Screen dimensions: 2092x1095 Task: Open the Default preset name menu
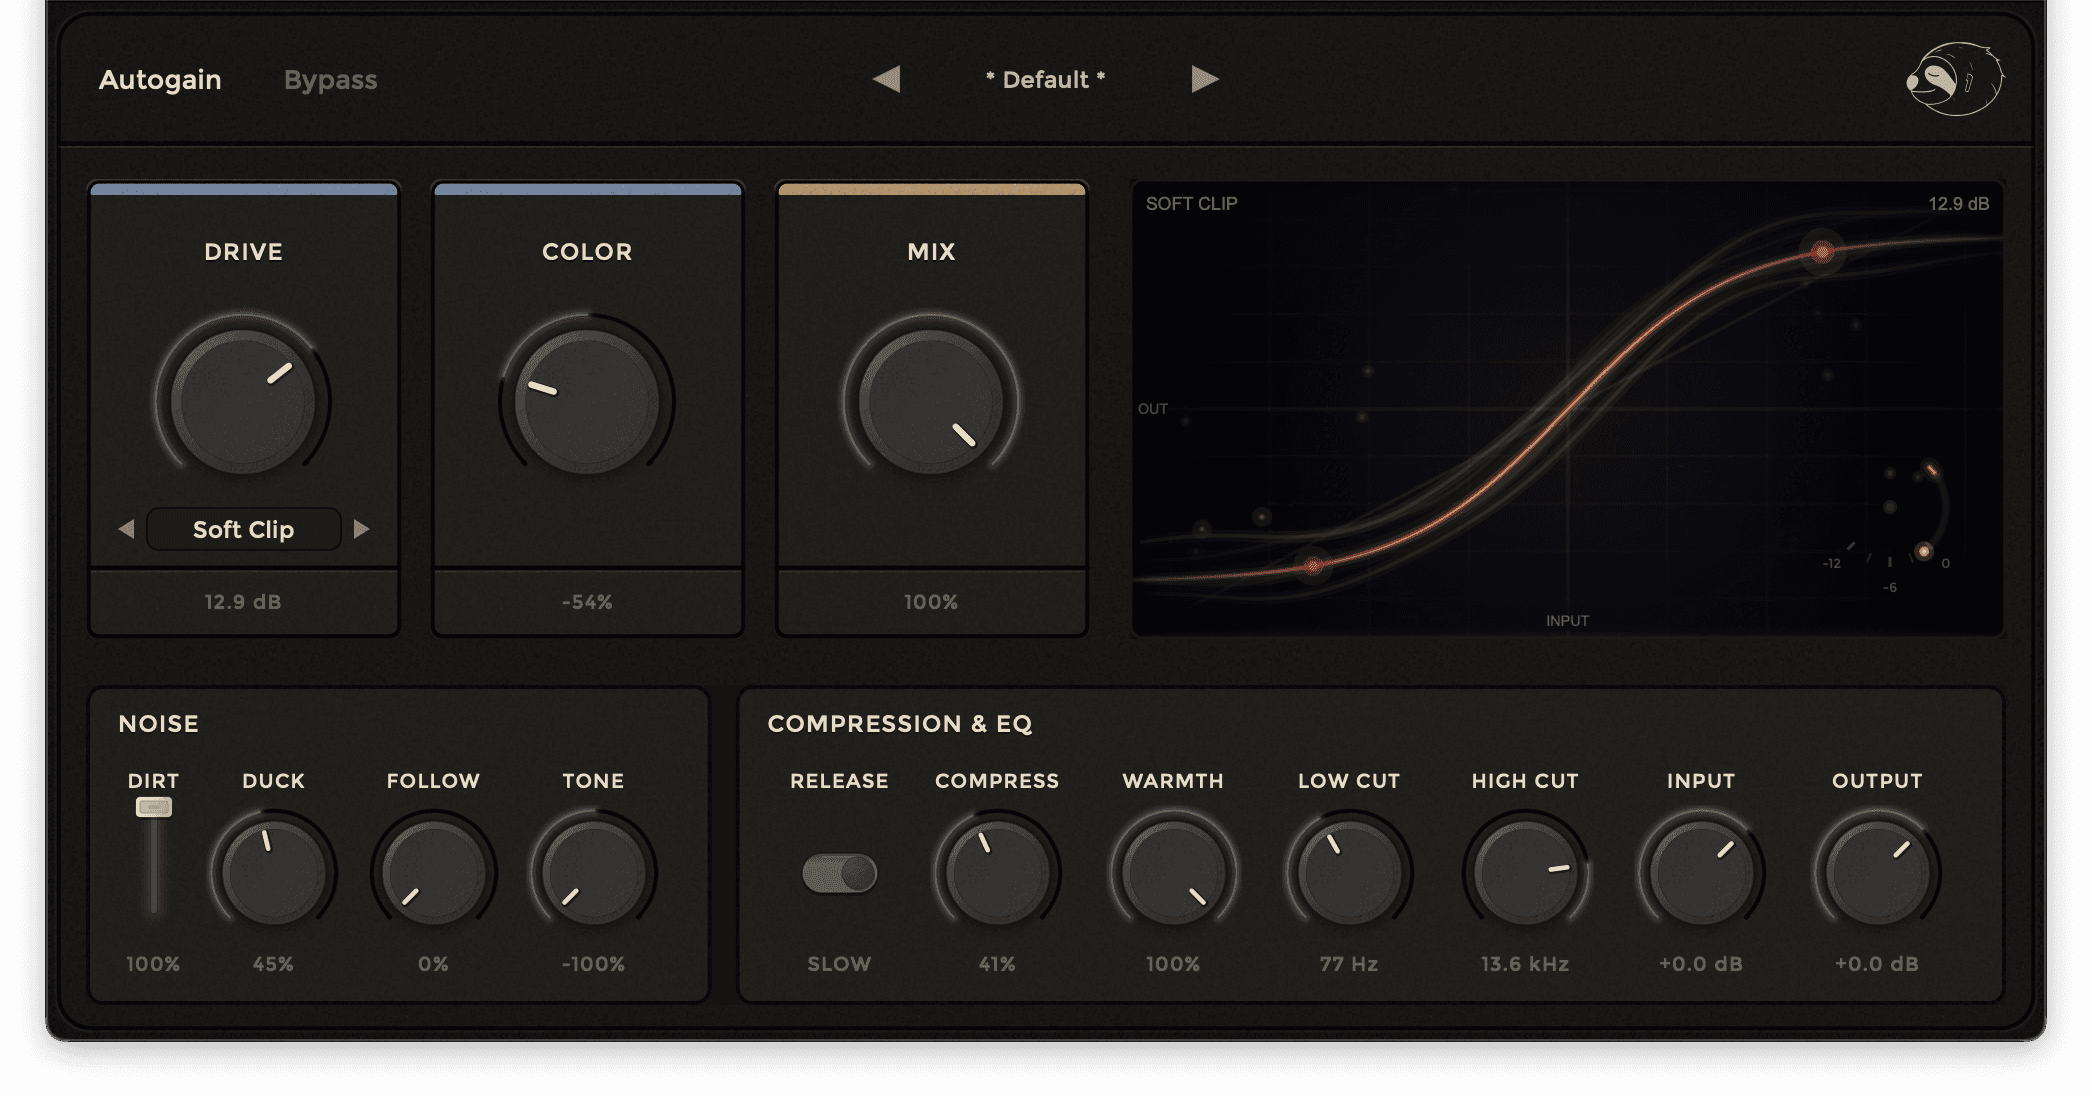[1045, 80]
